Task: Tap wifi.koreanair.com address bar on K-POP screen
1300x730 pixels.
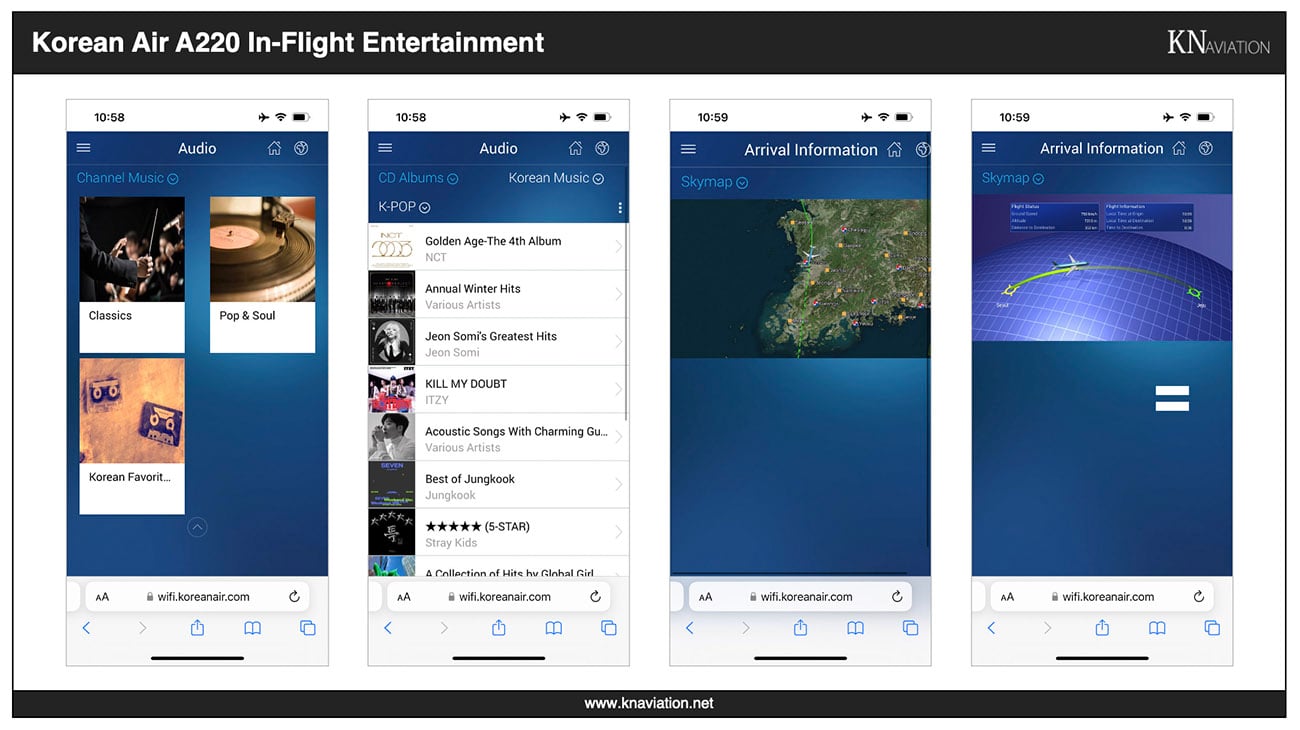Action: [498, 597]
